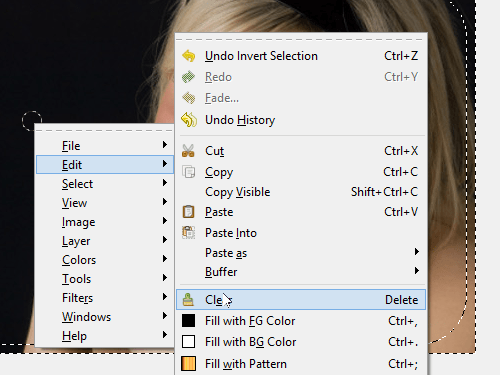Expand the Filters submenu arrow
Viewport: 500px width, 375px height.
165,296
